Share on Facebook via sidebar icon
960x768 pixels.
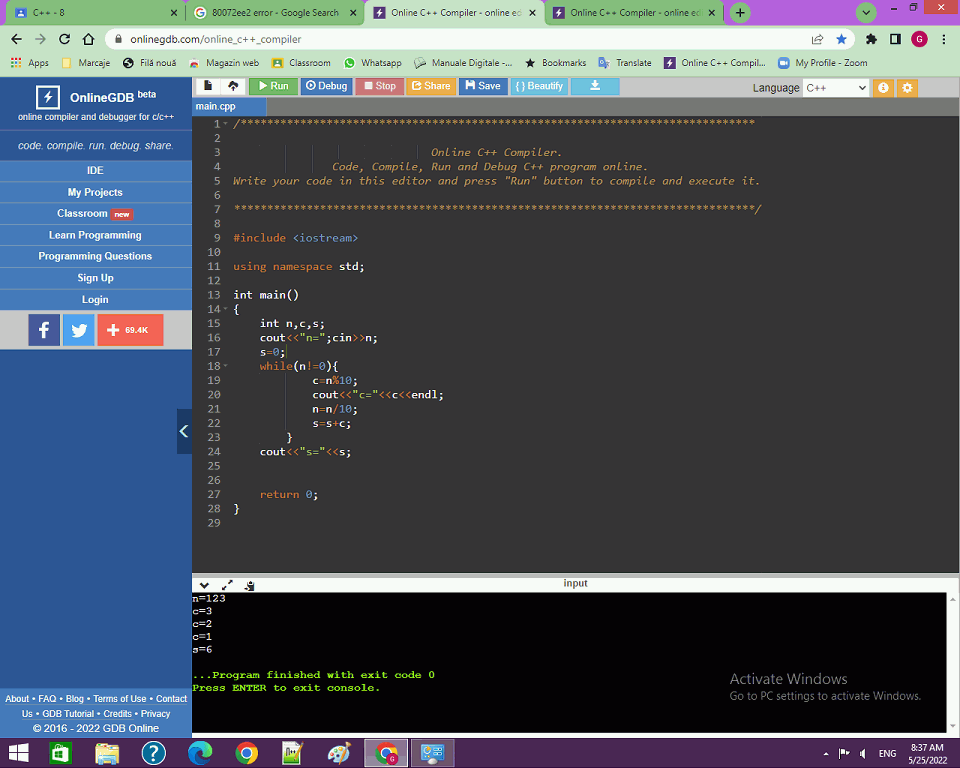44,330
